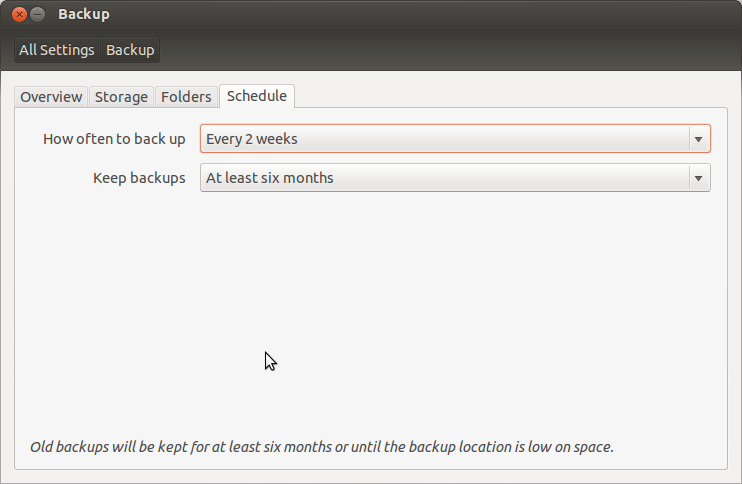The height and width of the screenshot is (484, 742).
Task: Go back to All Settings
Action: point(57,50)
